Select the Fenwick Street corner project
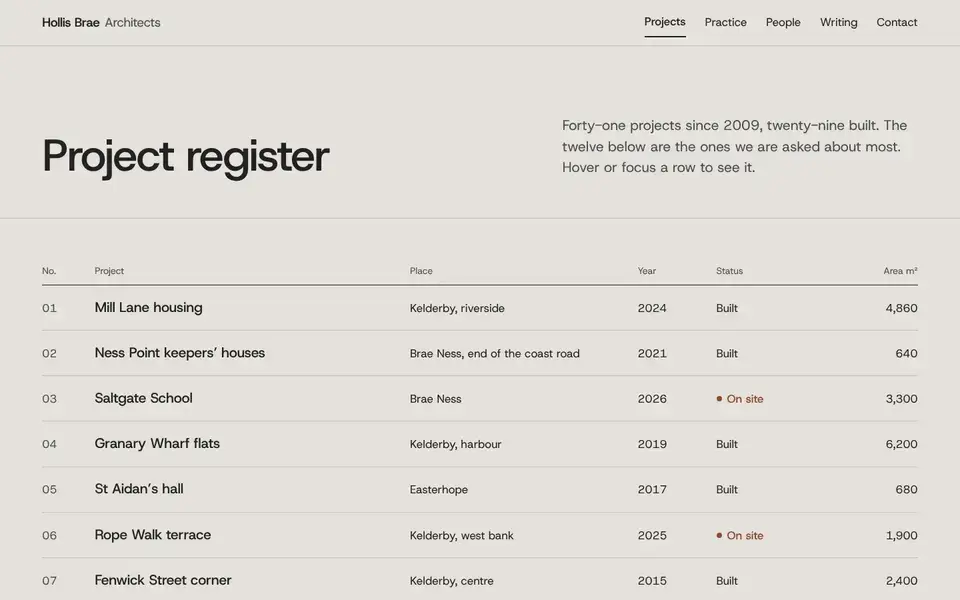 tap(479, 580)
